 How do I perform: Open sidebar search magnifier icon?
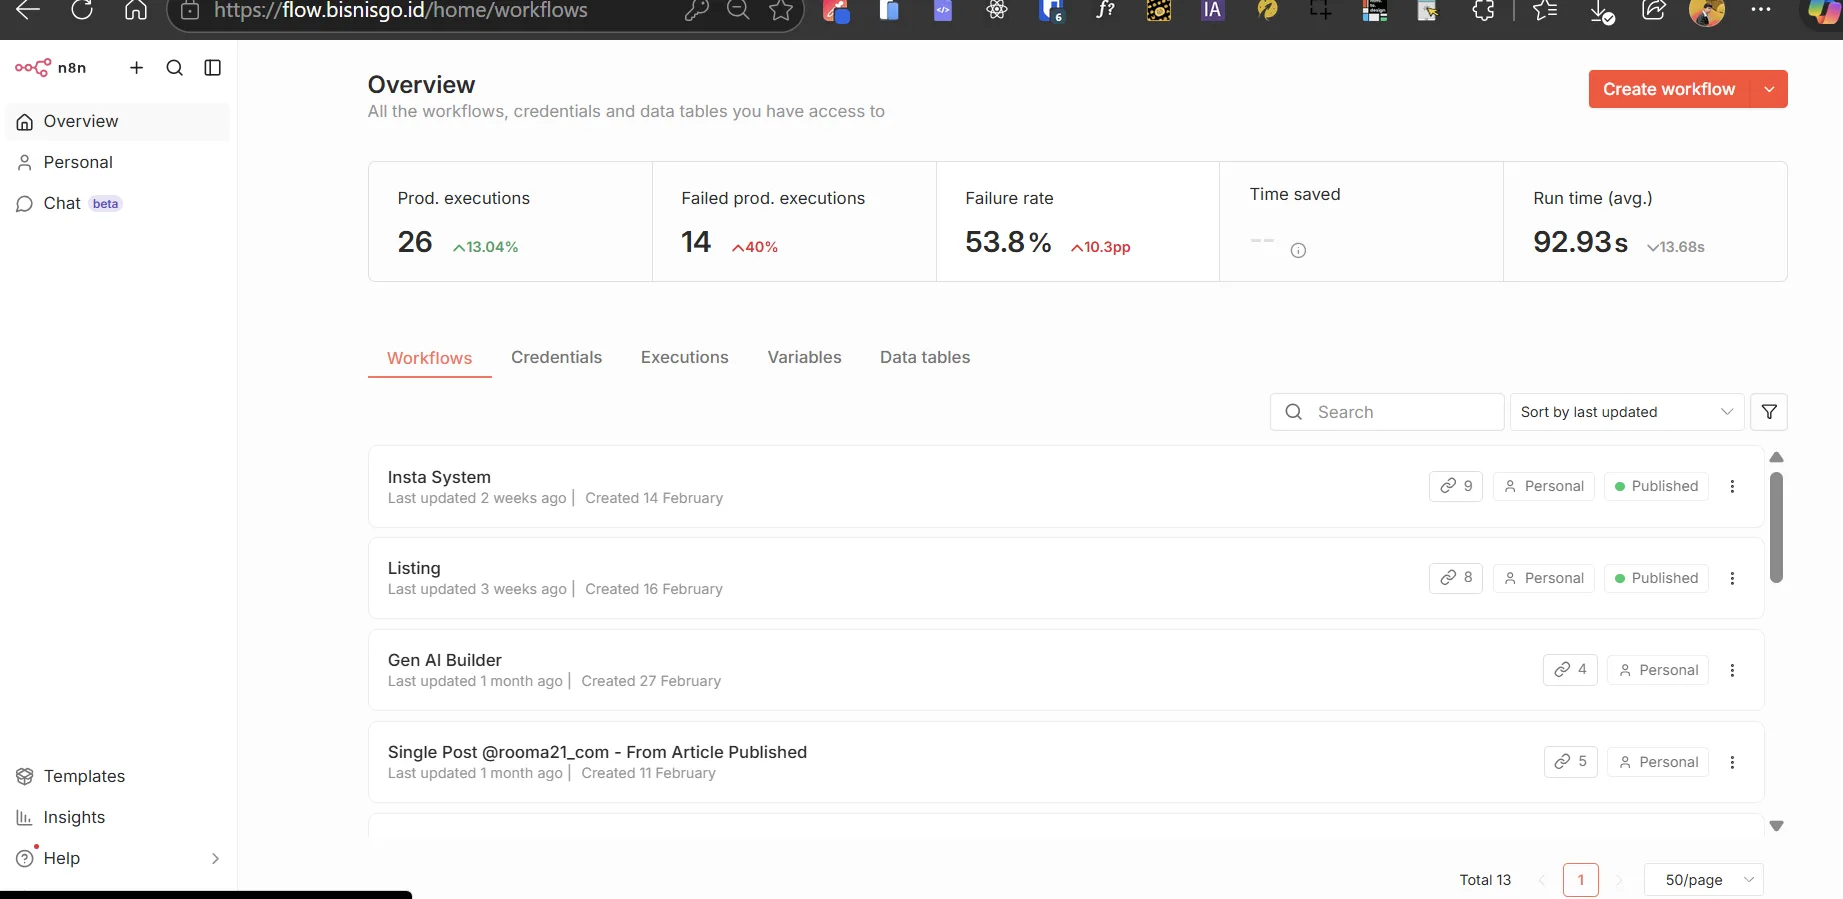[x=175, y=68]
